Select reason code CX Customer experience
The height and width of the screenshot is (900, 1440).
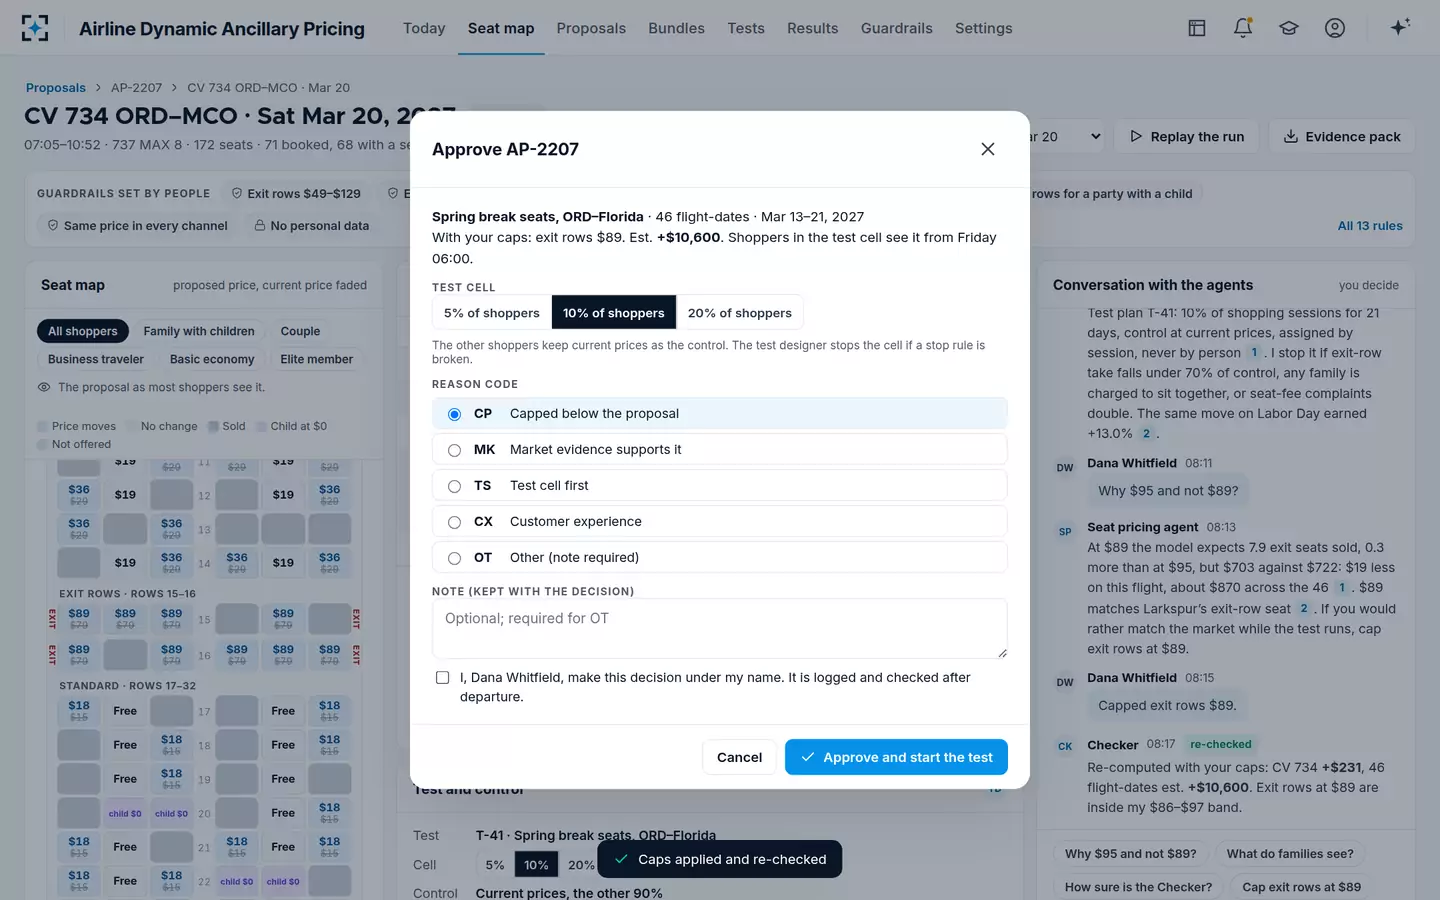coord(720,522)
